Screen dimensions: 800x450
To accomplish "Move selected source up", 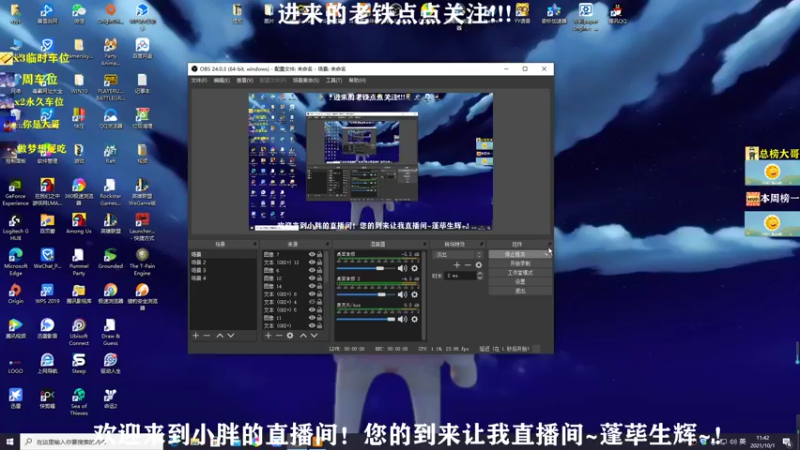I will tap(303, 335).
